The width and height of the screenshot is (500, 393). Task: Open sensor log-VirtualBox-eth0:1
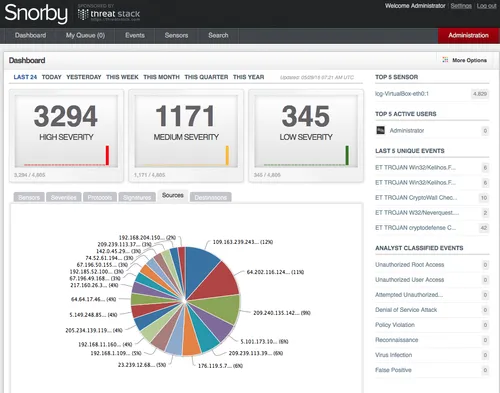(x=402, y=94)
